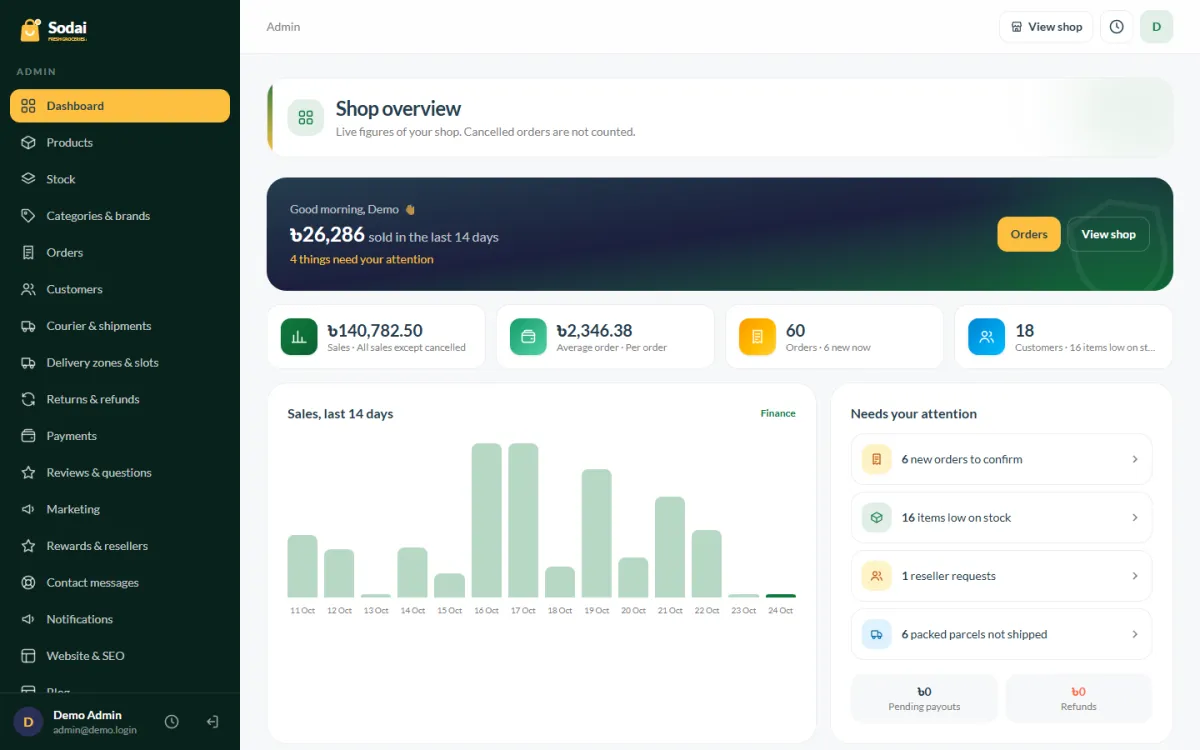This screenshot has width=1200, height=750.
Task: Click the Marketing megaphone icon in sidebar
Action: click(x=28, y=509)
